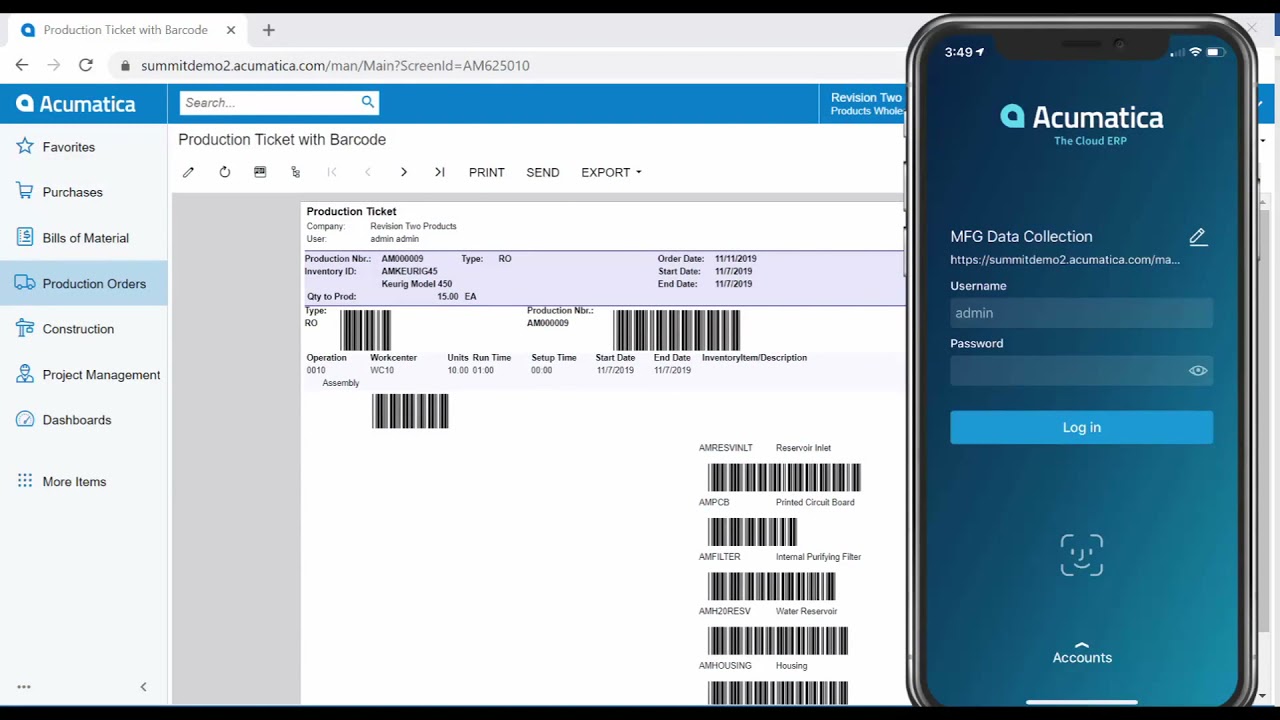The image size is (1280, 720).
Task: Go to next report page
Action: [x=404, y=172]
